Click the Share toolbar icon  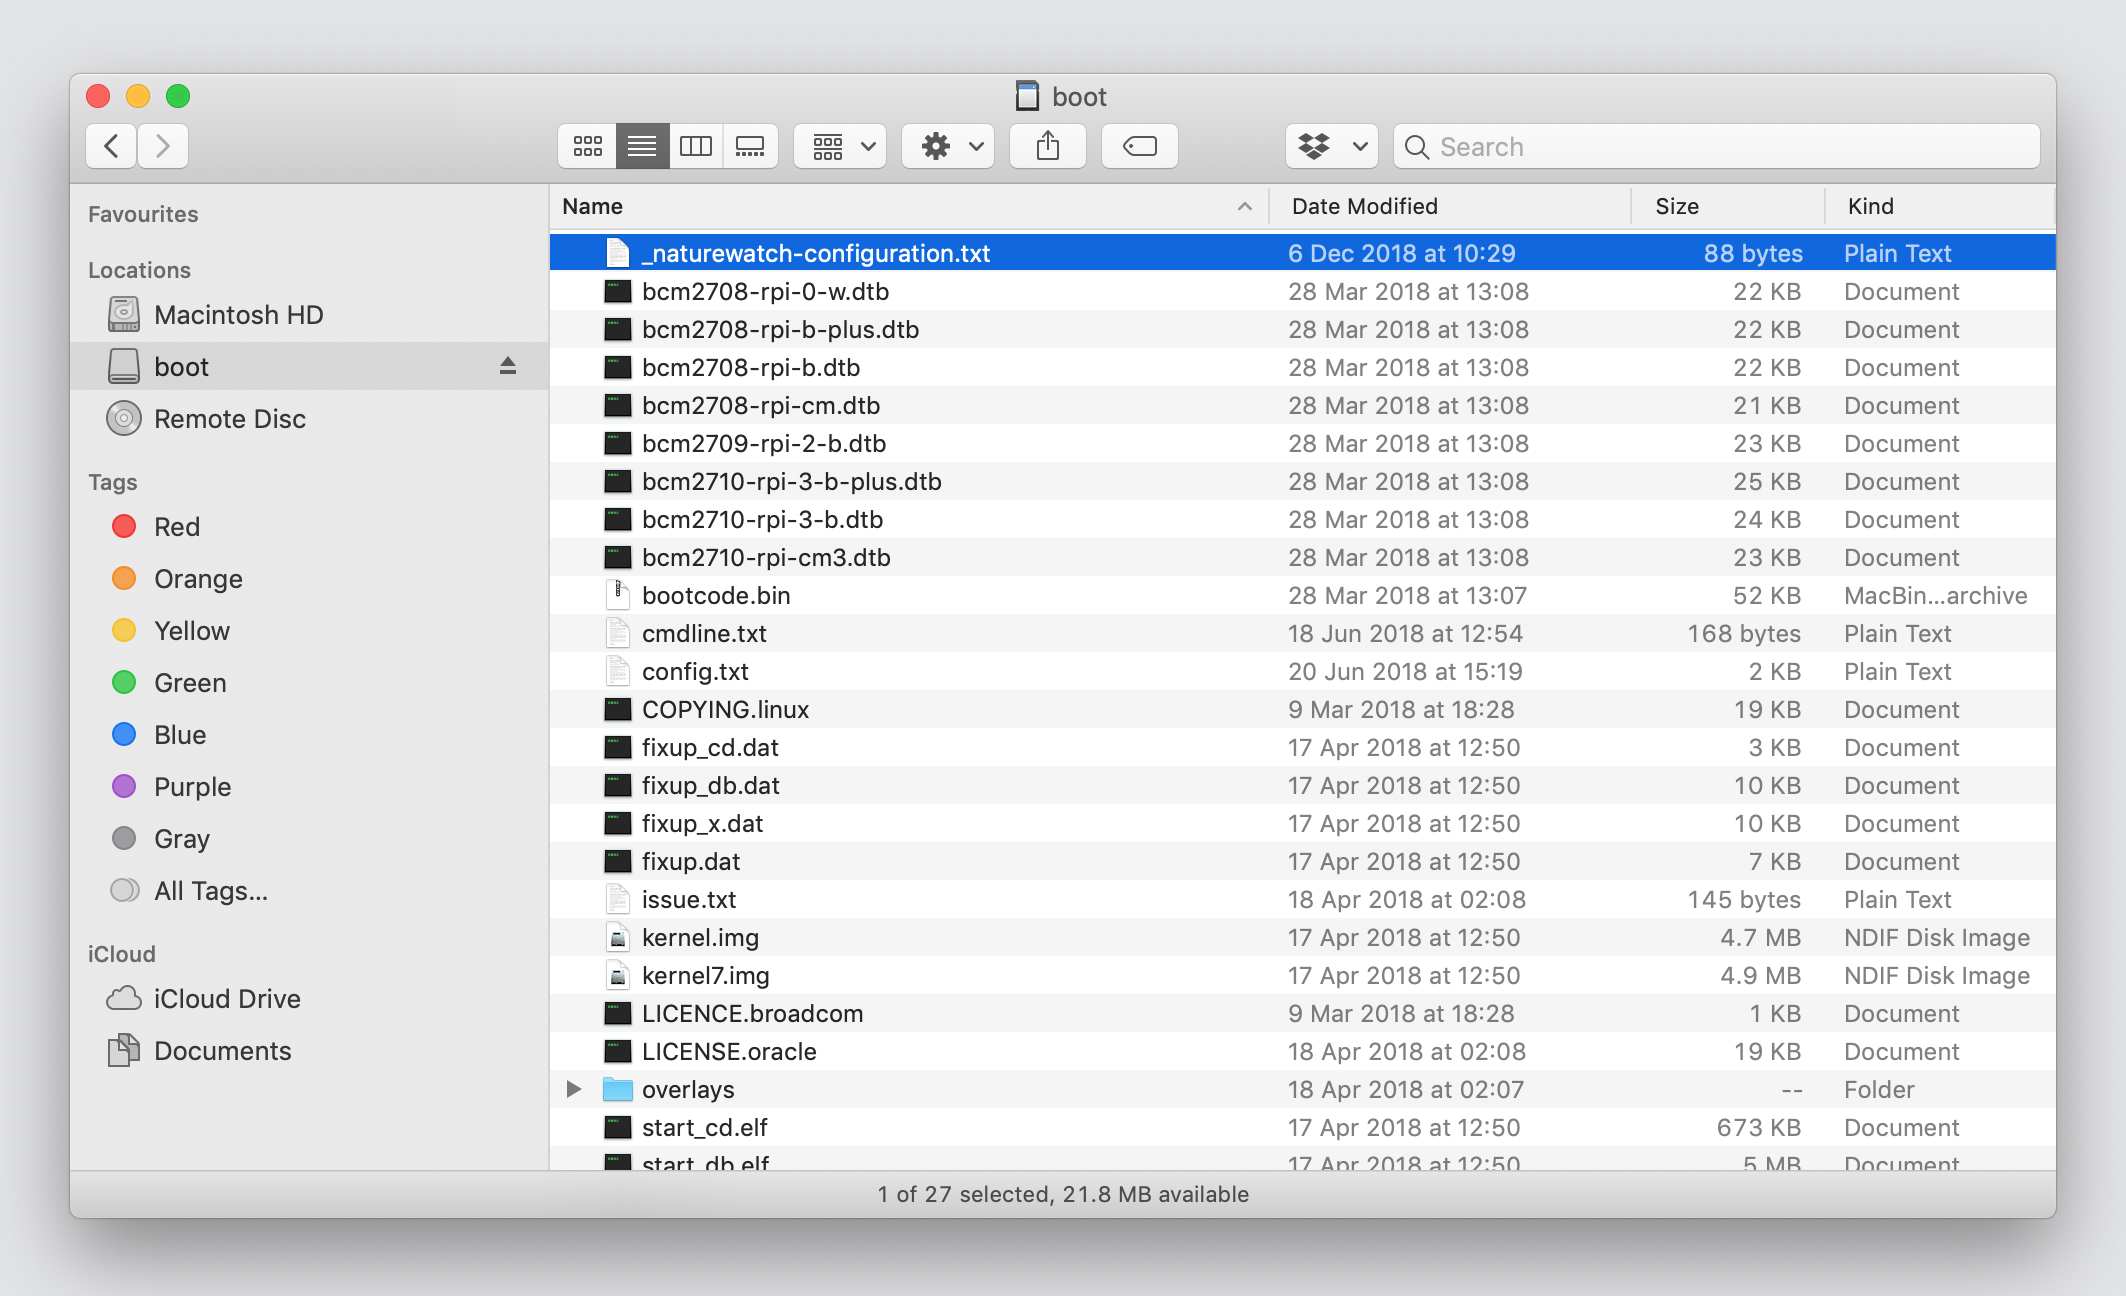[x=1047, y=147]
